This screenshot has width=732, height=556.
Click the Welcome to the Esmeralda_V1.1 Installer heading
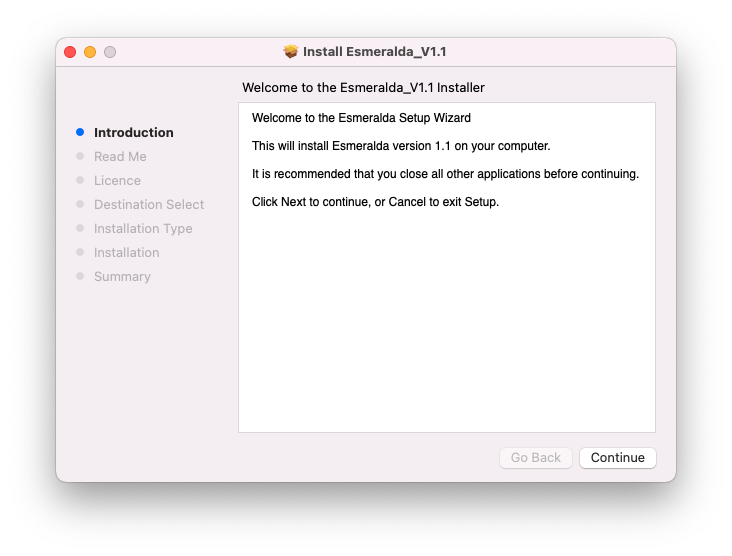click(x=363, y=88)
